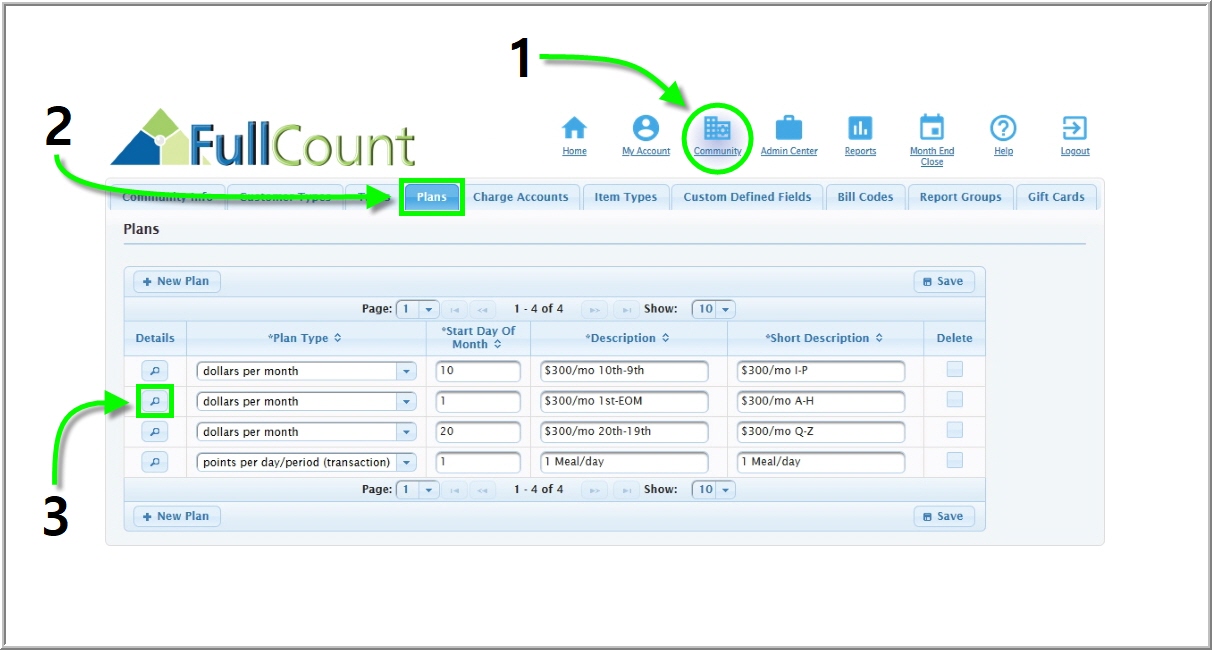Click Description field of $300/mo 1st-EOM
This screenshot has width=1212, height=650.
(x=623, y=401)
